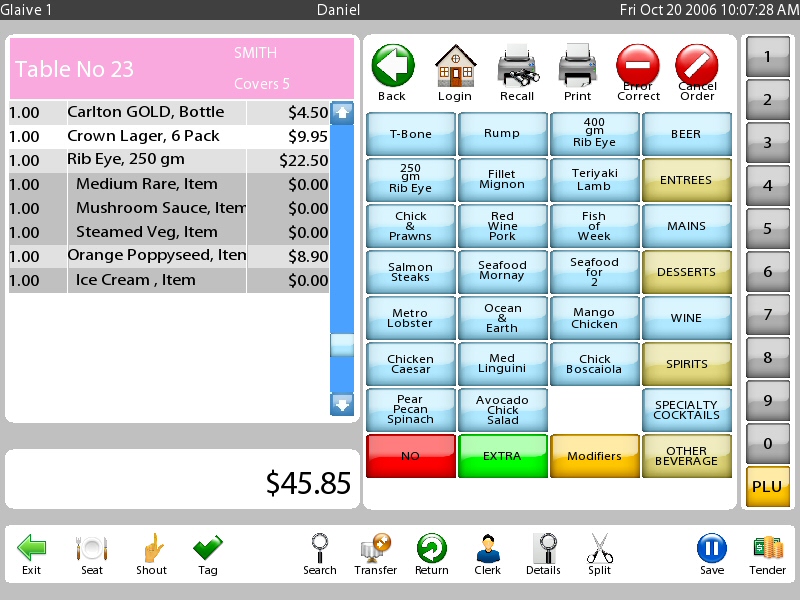Click the Tag checkmark icon
The image size is (800, 600).
[208, 548]
